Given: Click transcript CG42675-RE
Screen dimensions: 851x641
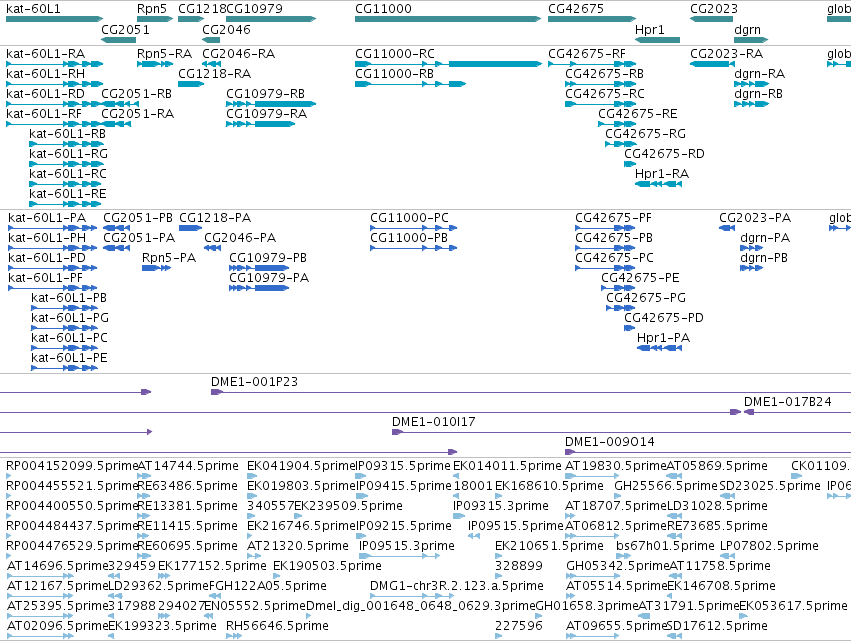Looking at the screenshot, I should coord(617,124).
